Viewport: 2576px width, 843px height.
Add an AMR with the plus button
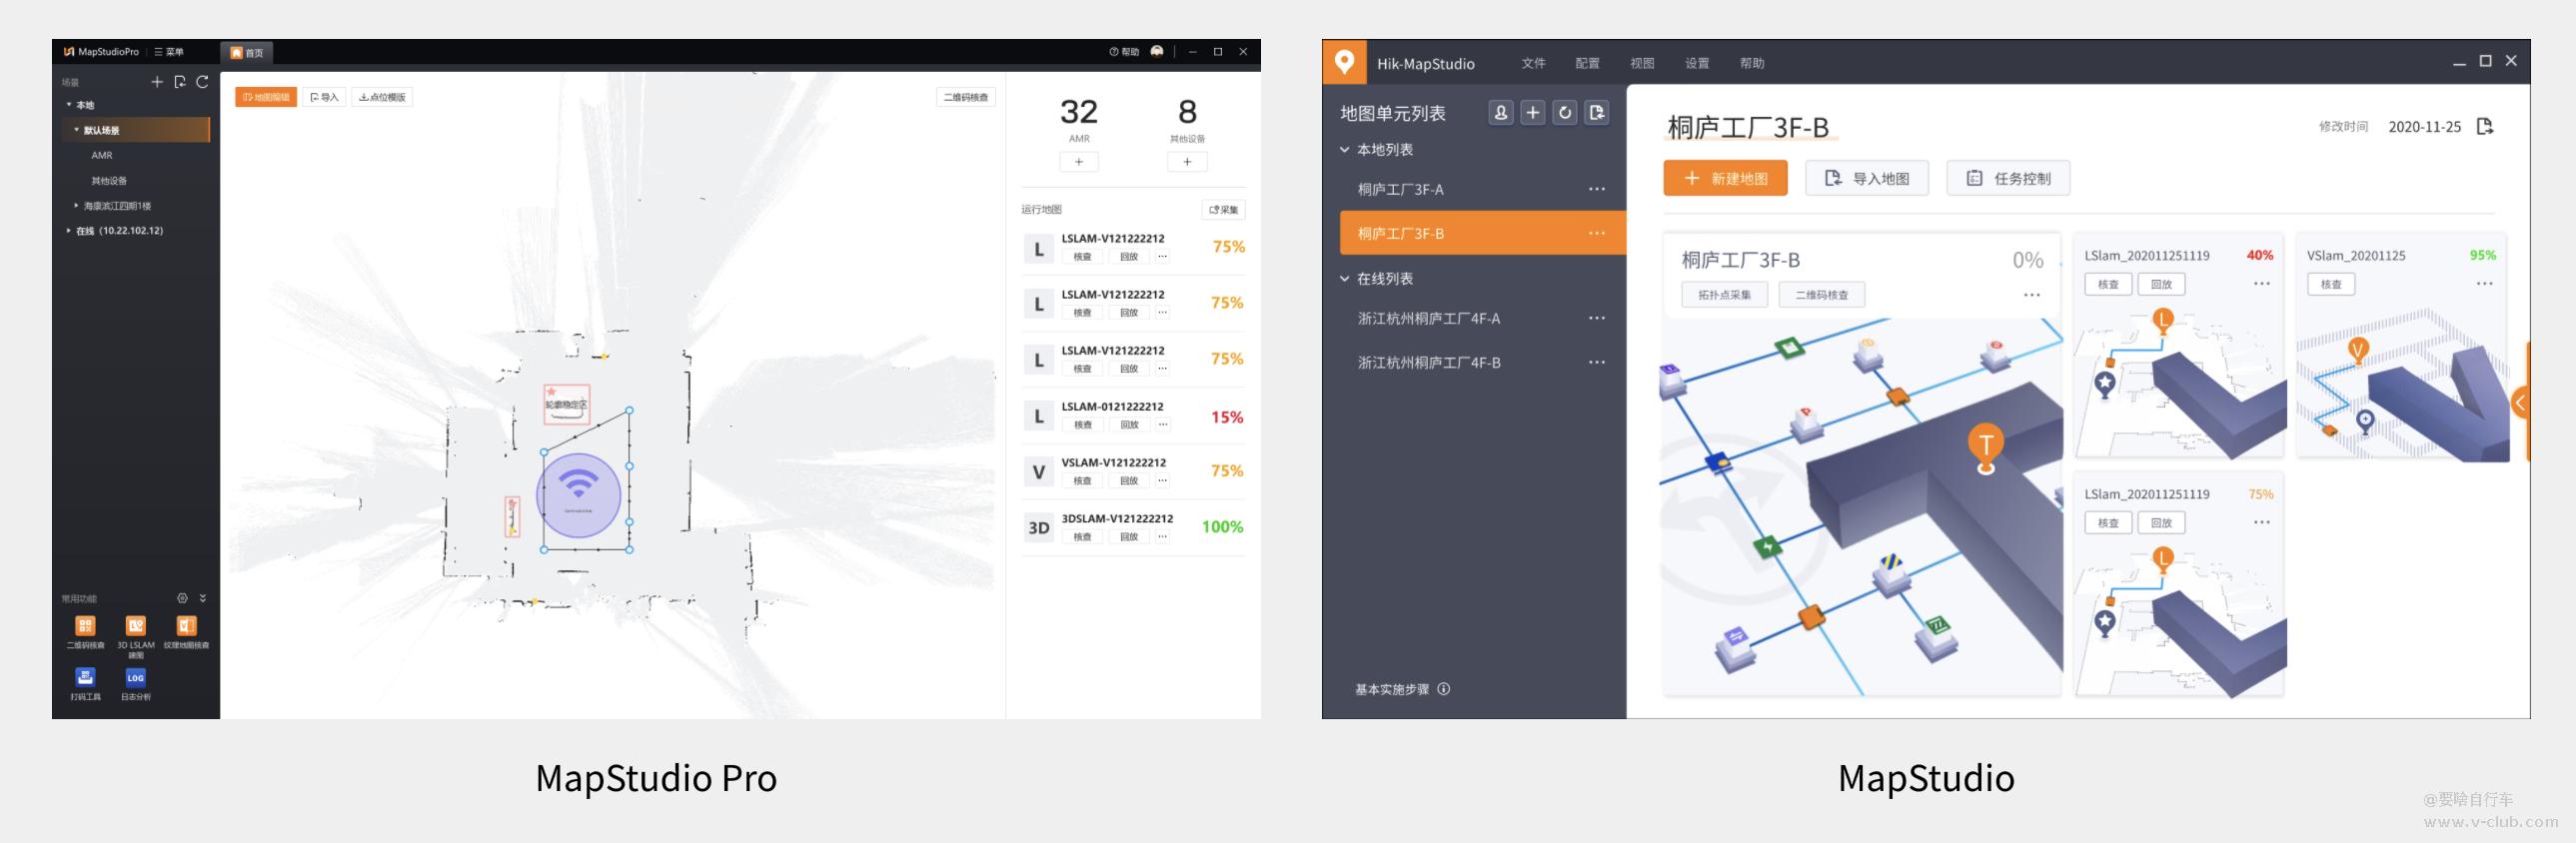(1079, 161)
